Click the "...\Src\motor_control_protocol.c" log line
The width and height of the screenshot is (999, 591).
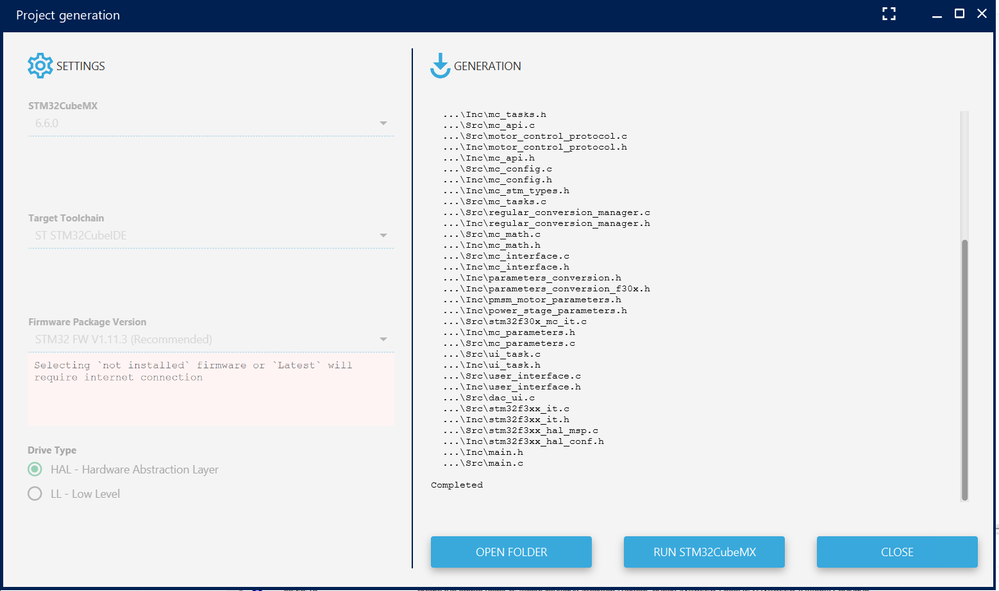[535, 136]
